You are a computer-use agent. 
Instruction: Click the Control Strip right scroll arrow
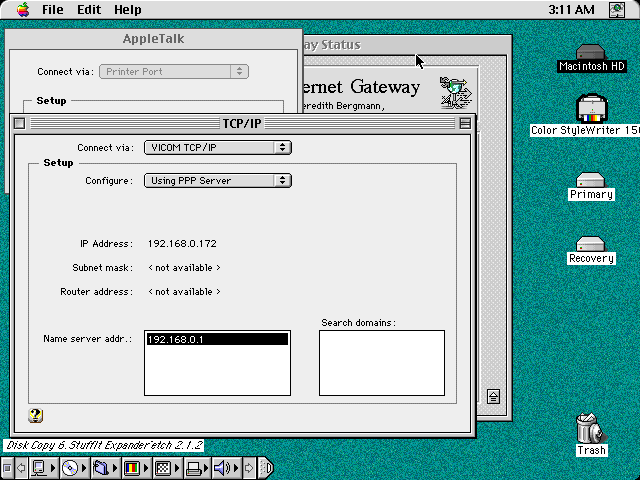pos(249,468)
